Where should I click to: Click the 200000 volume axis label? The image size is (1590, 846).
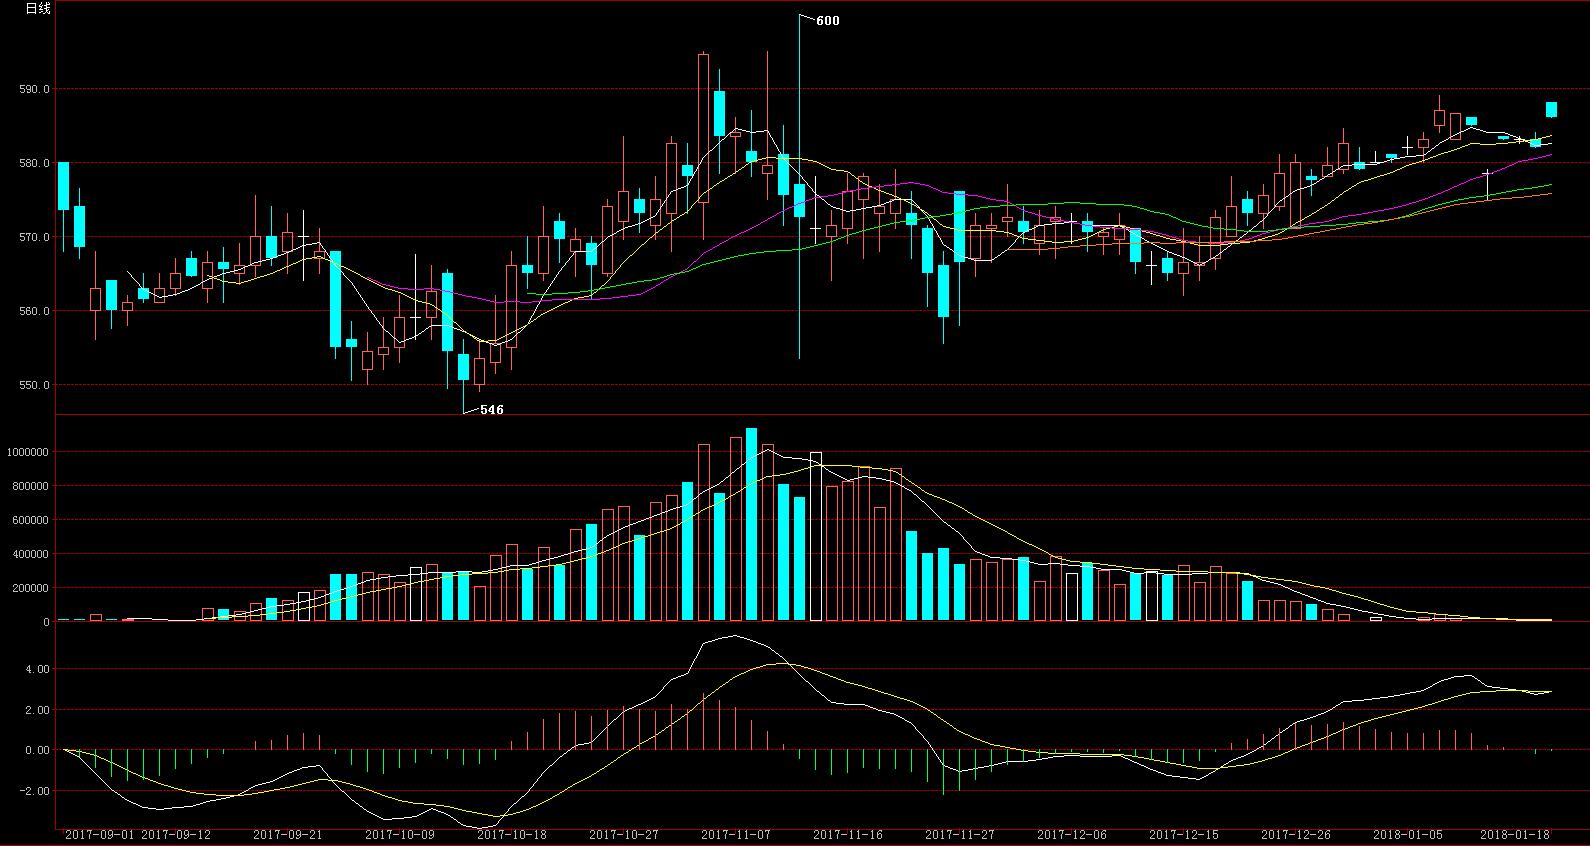tap(31, 588)
